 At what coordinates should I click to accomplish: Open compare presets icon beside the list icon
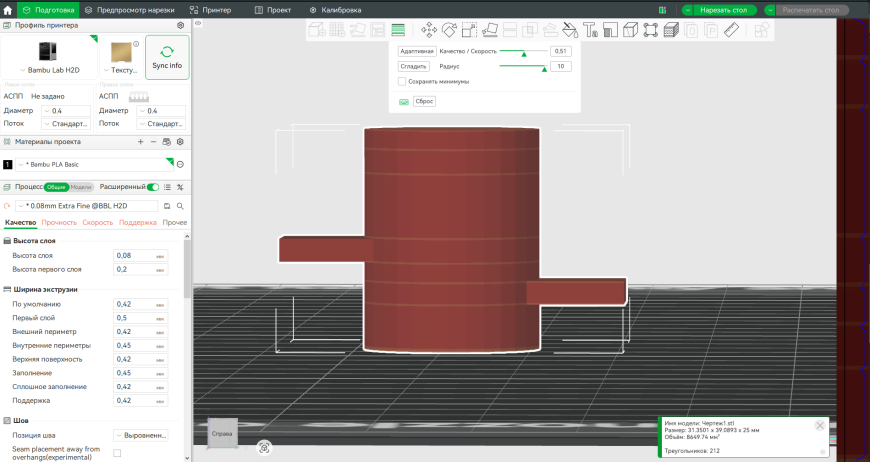180,187
